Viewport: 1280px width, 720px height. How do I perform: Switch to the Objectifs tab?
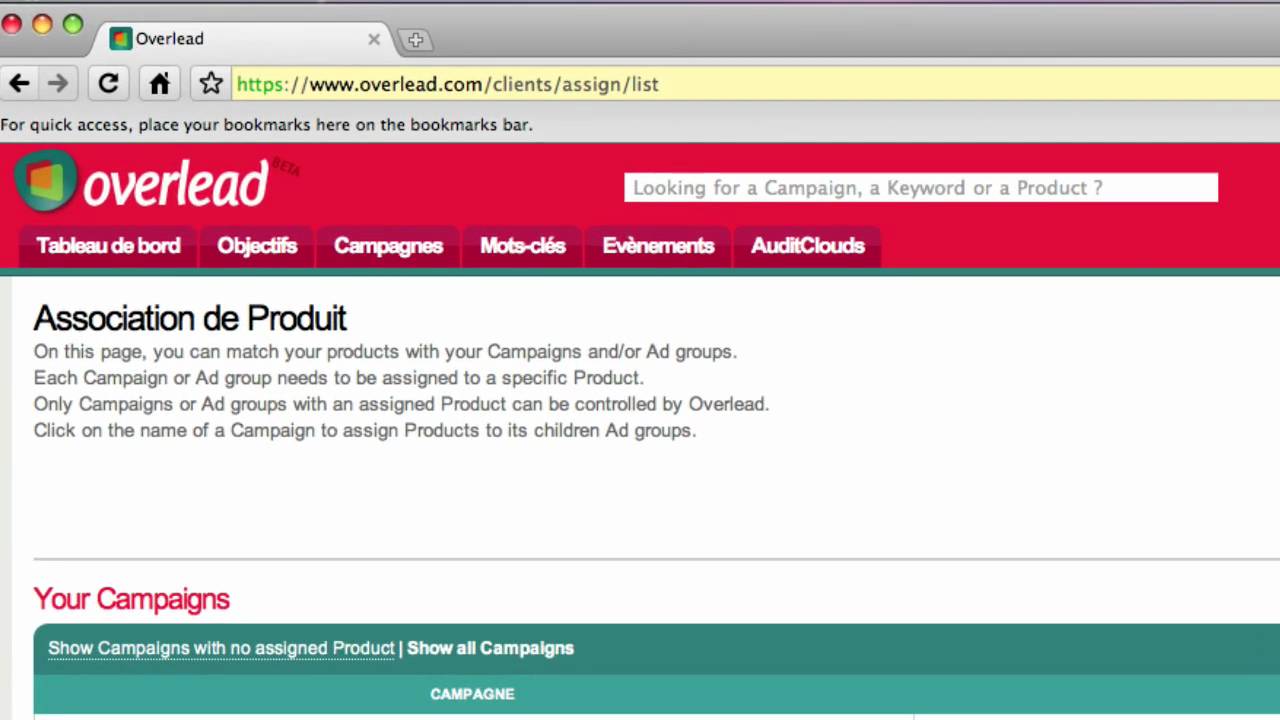tap(257, 246)
